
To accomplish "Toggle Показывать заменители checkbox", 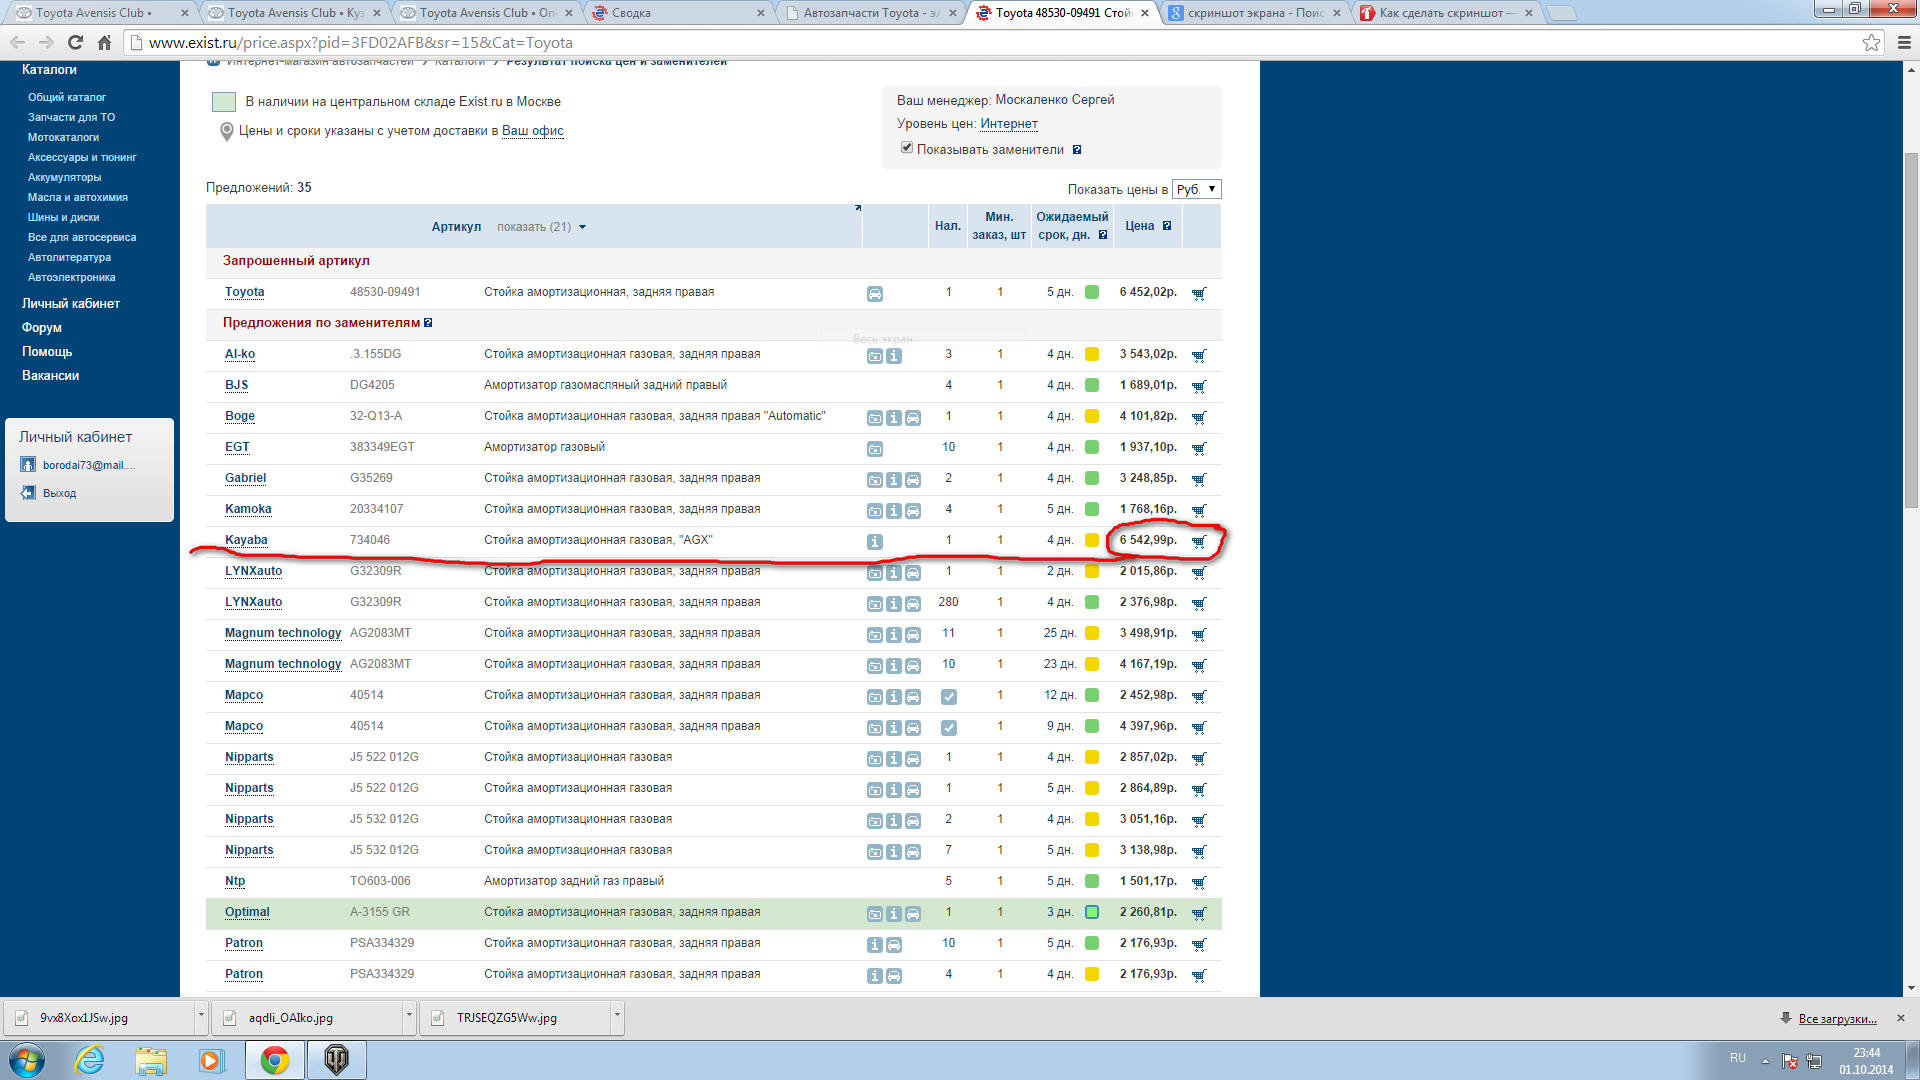I will (x=907, y=148).
